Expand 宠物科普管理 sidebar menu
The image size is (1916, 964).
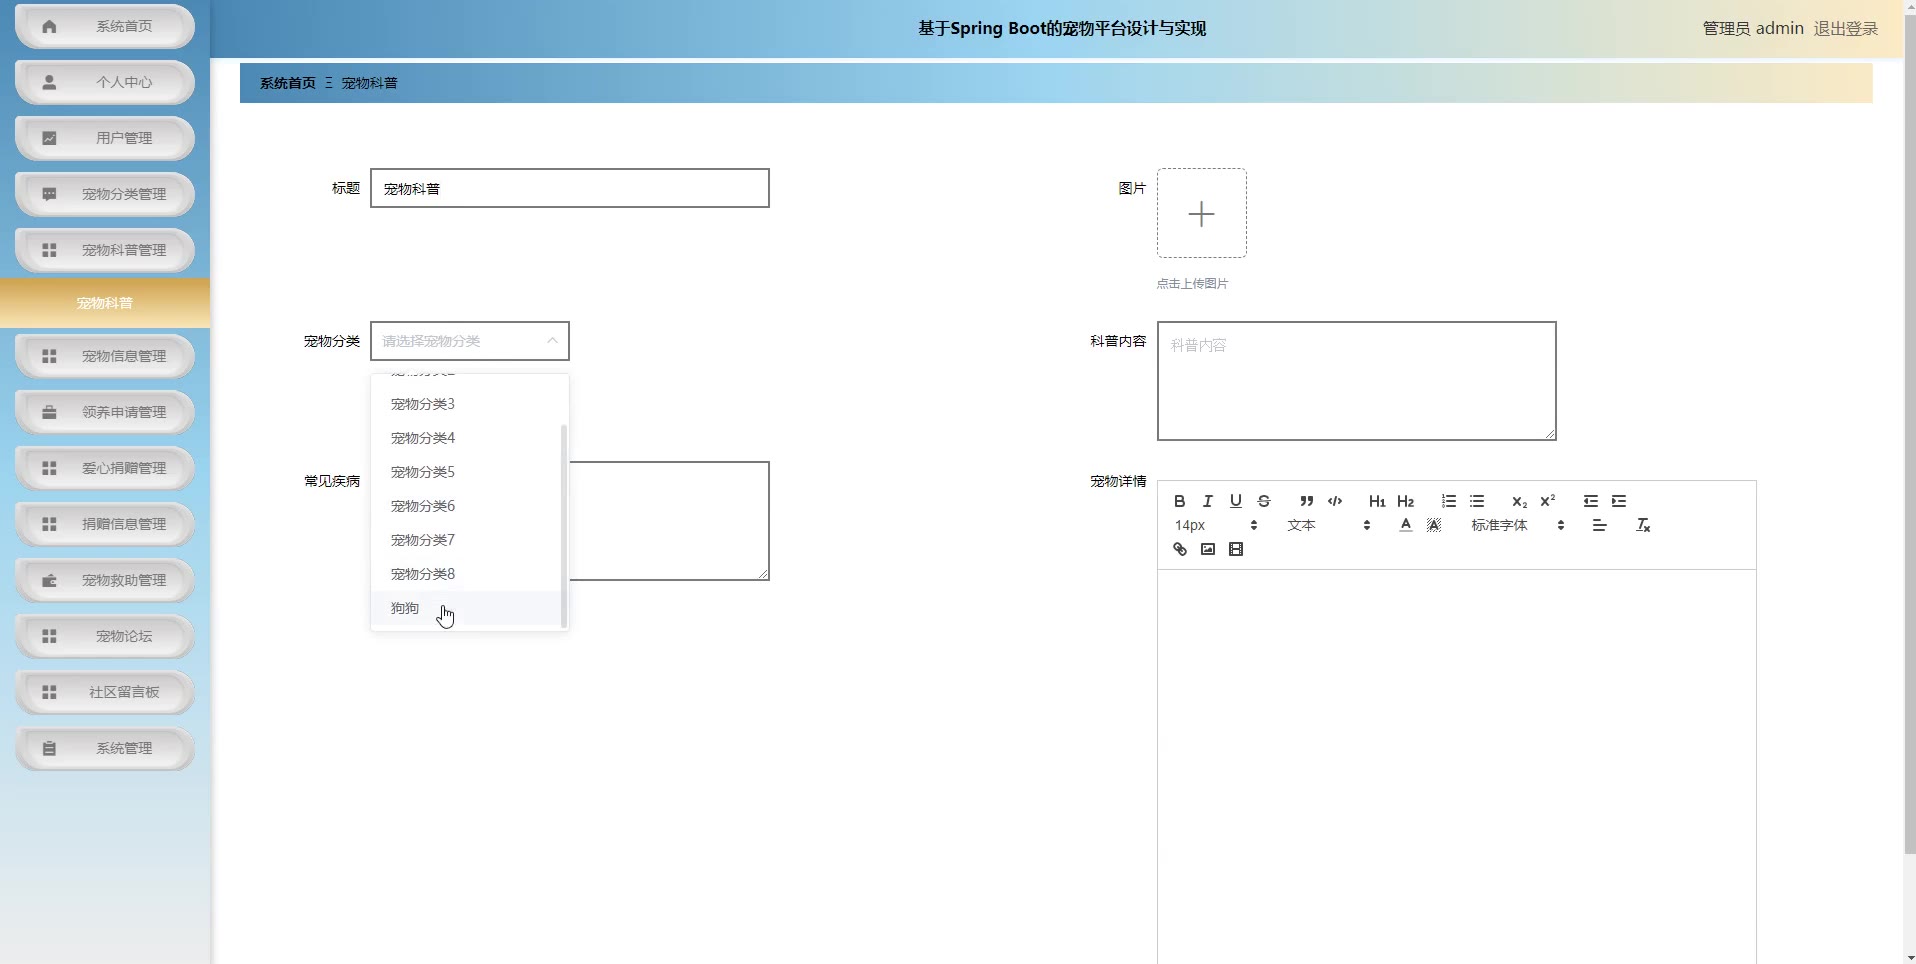pyautogui.click(x=105, y=250)
